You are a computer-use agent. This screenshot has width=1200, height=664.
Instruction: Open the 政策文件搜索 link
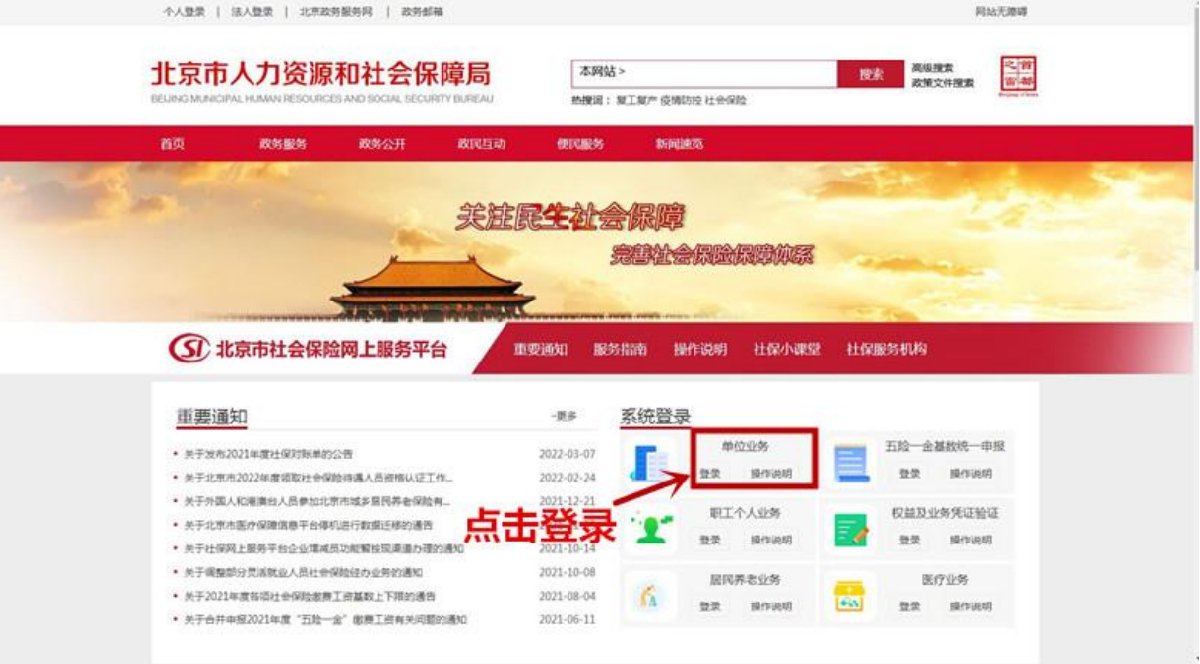(x=942, y=83)
